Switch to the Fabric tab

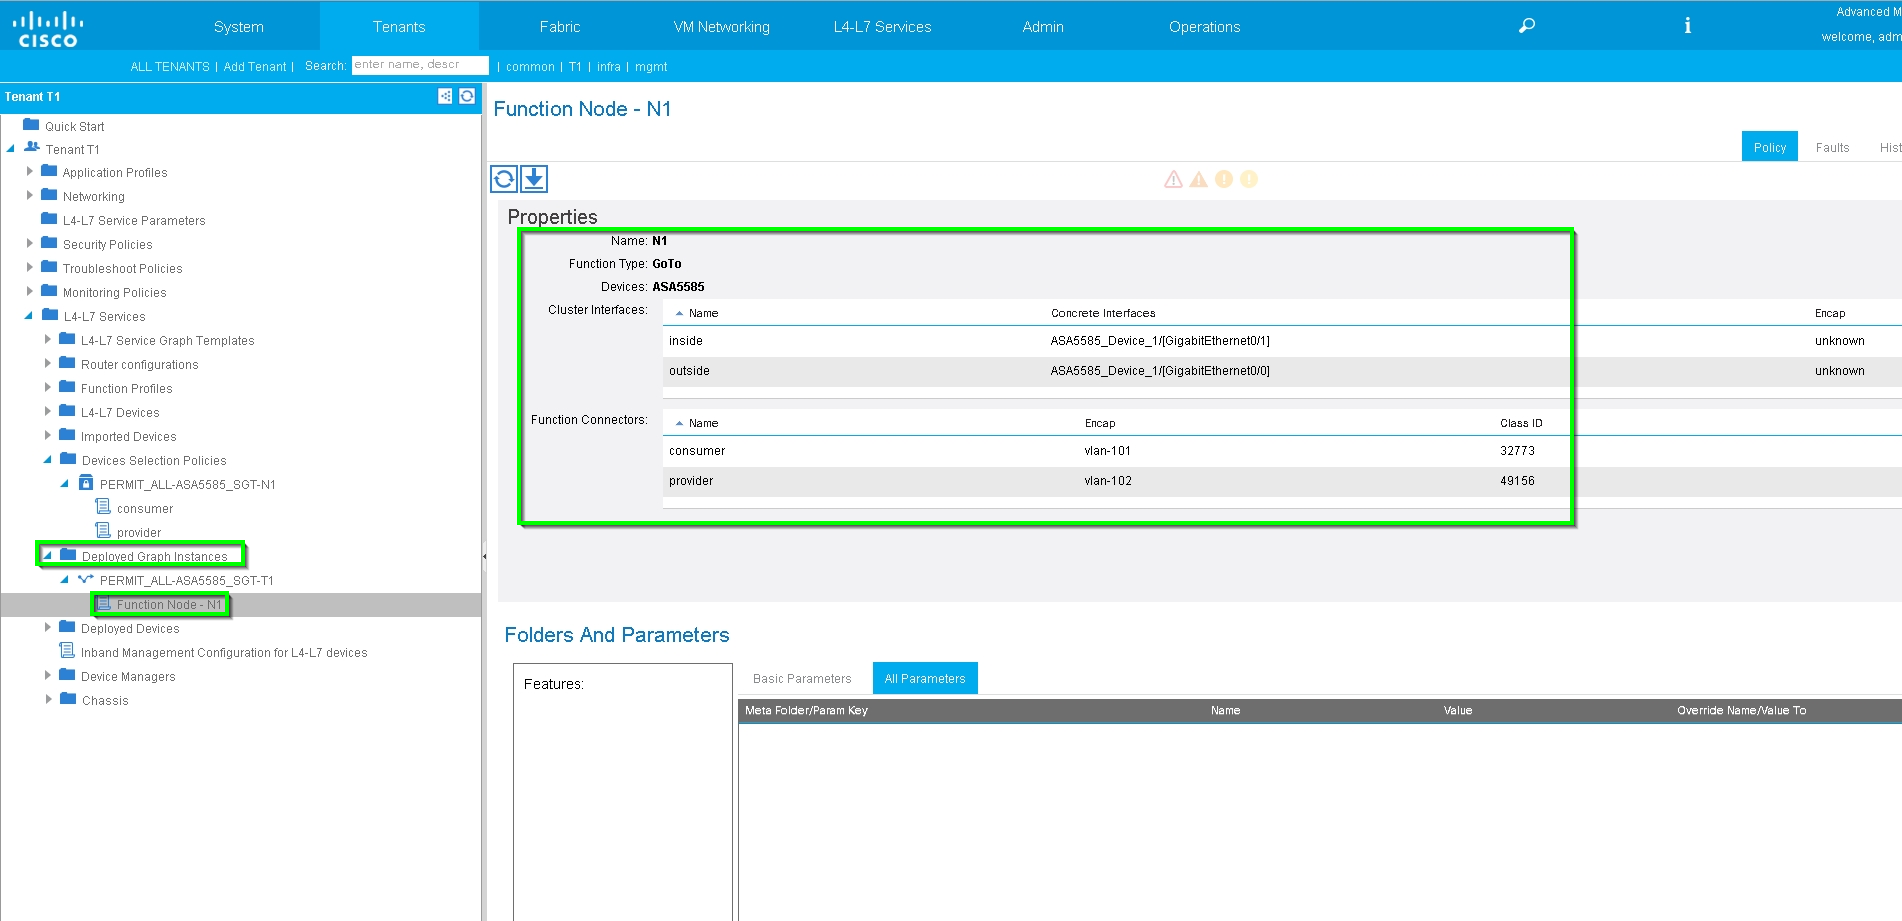coord(560,27)
